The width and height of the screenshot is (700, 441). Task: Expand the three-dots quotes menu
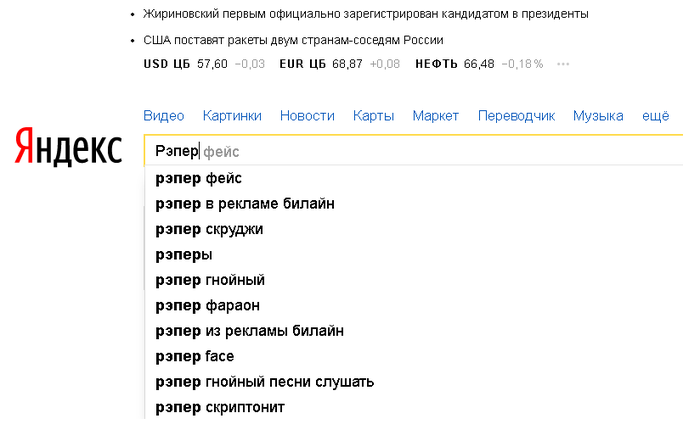[x=563, y=64]
